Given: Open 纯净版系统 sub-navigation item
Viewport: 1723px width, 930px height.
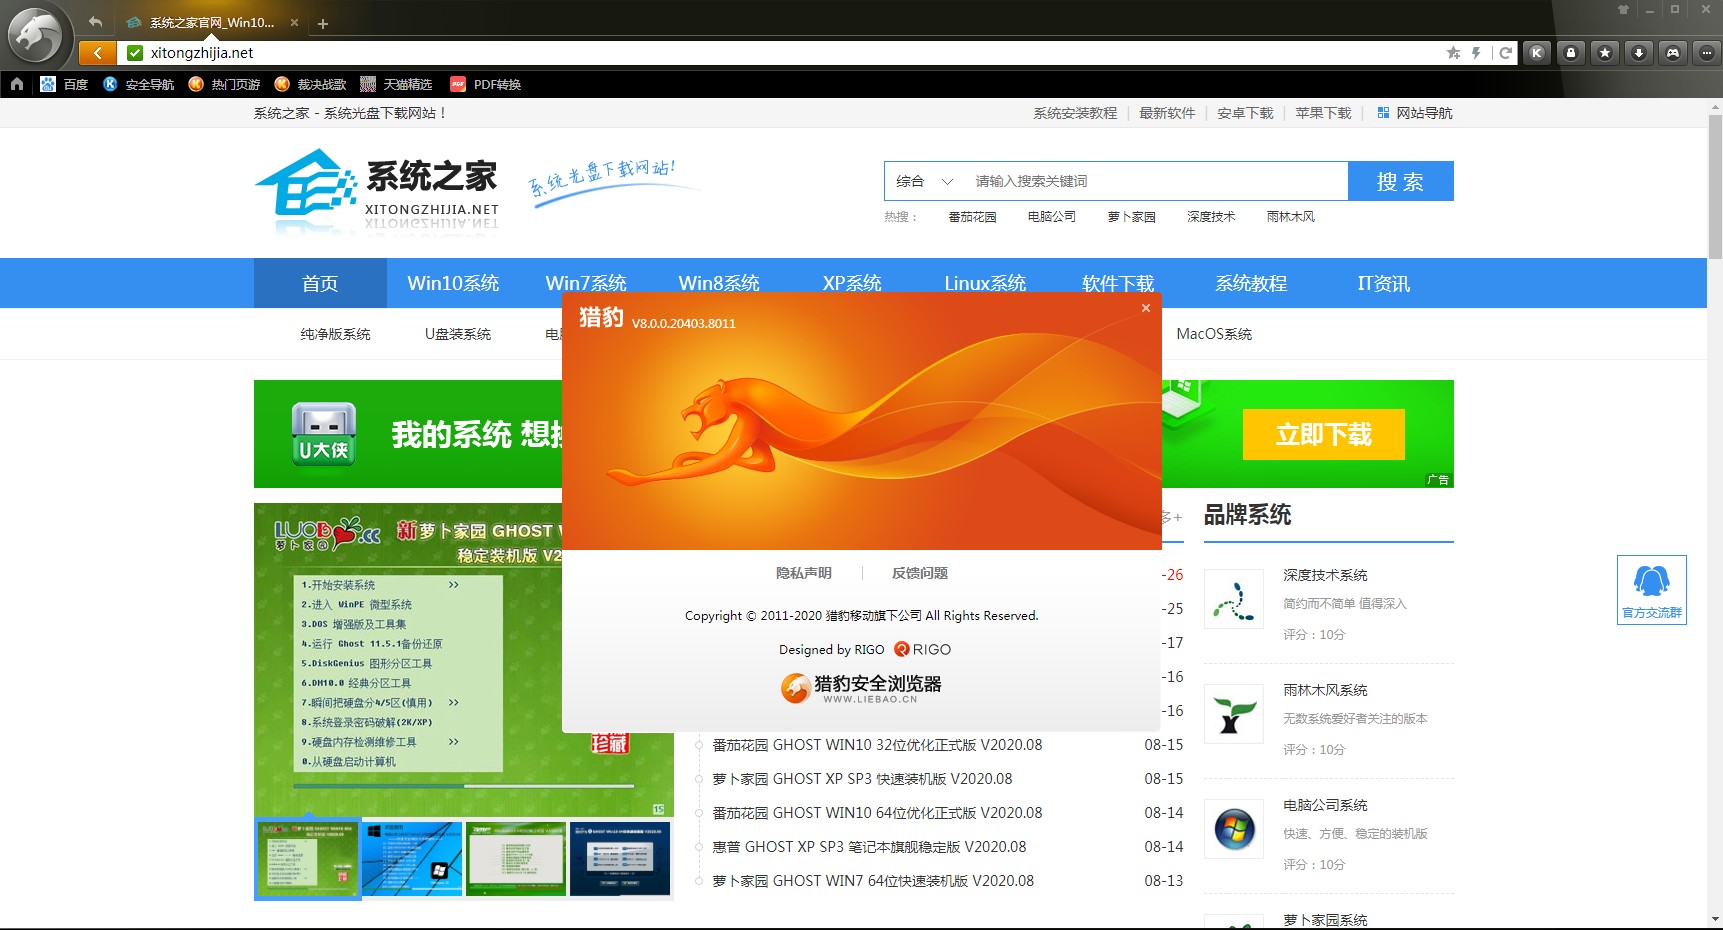Looking at the screenshot, I should (335, 334).
